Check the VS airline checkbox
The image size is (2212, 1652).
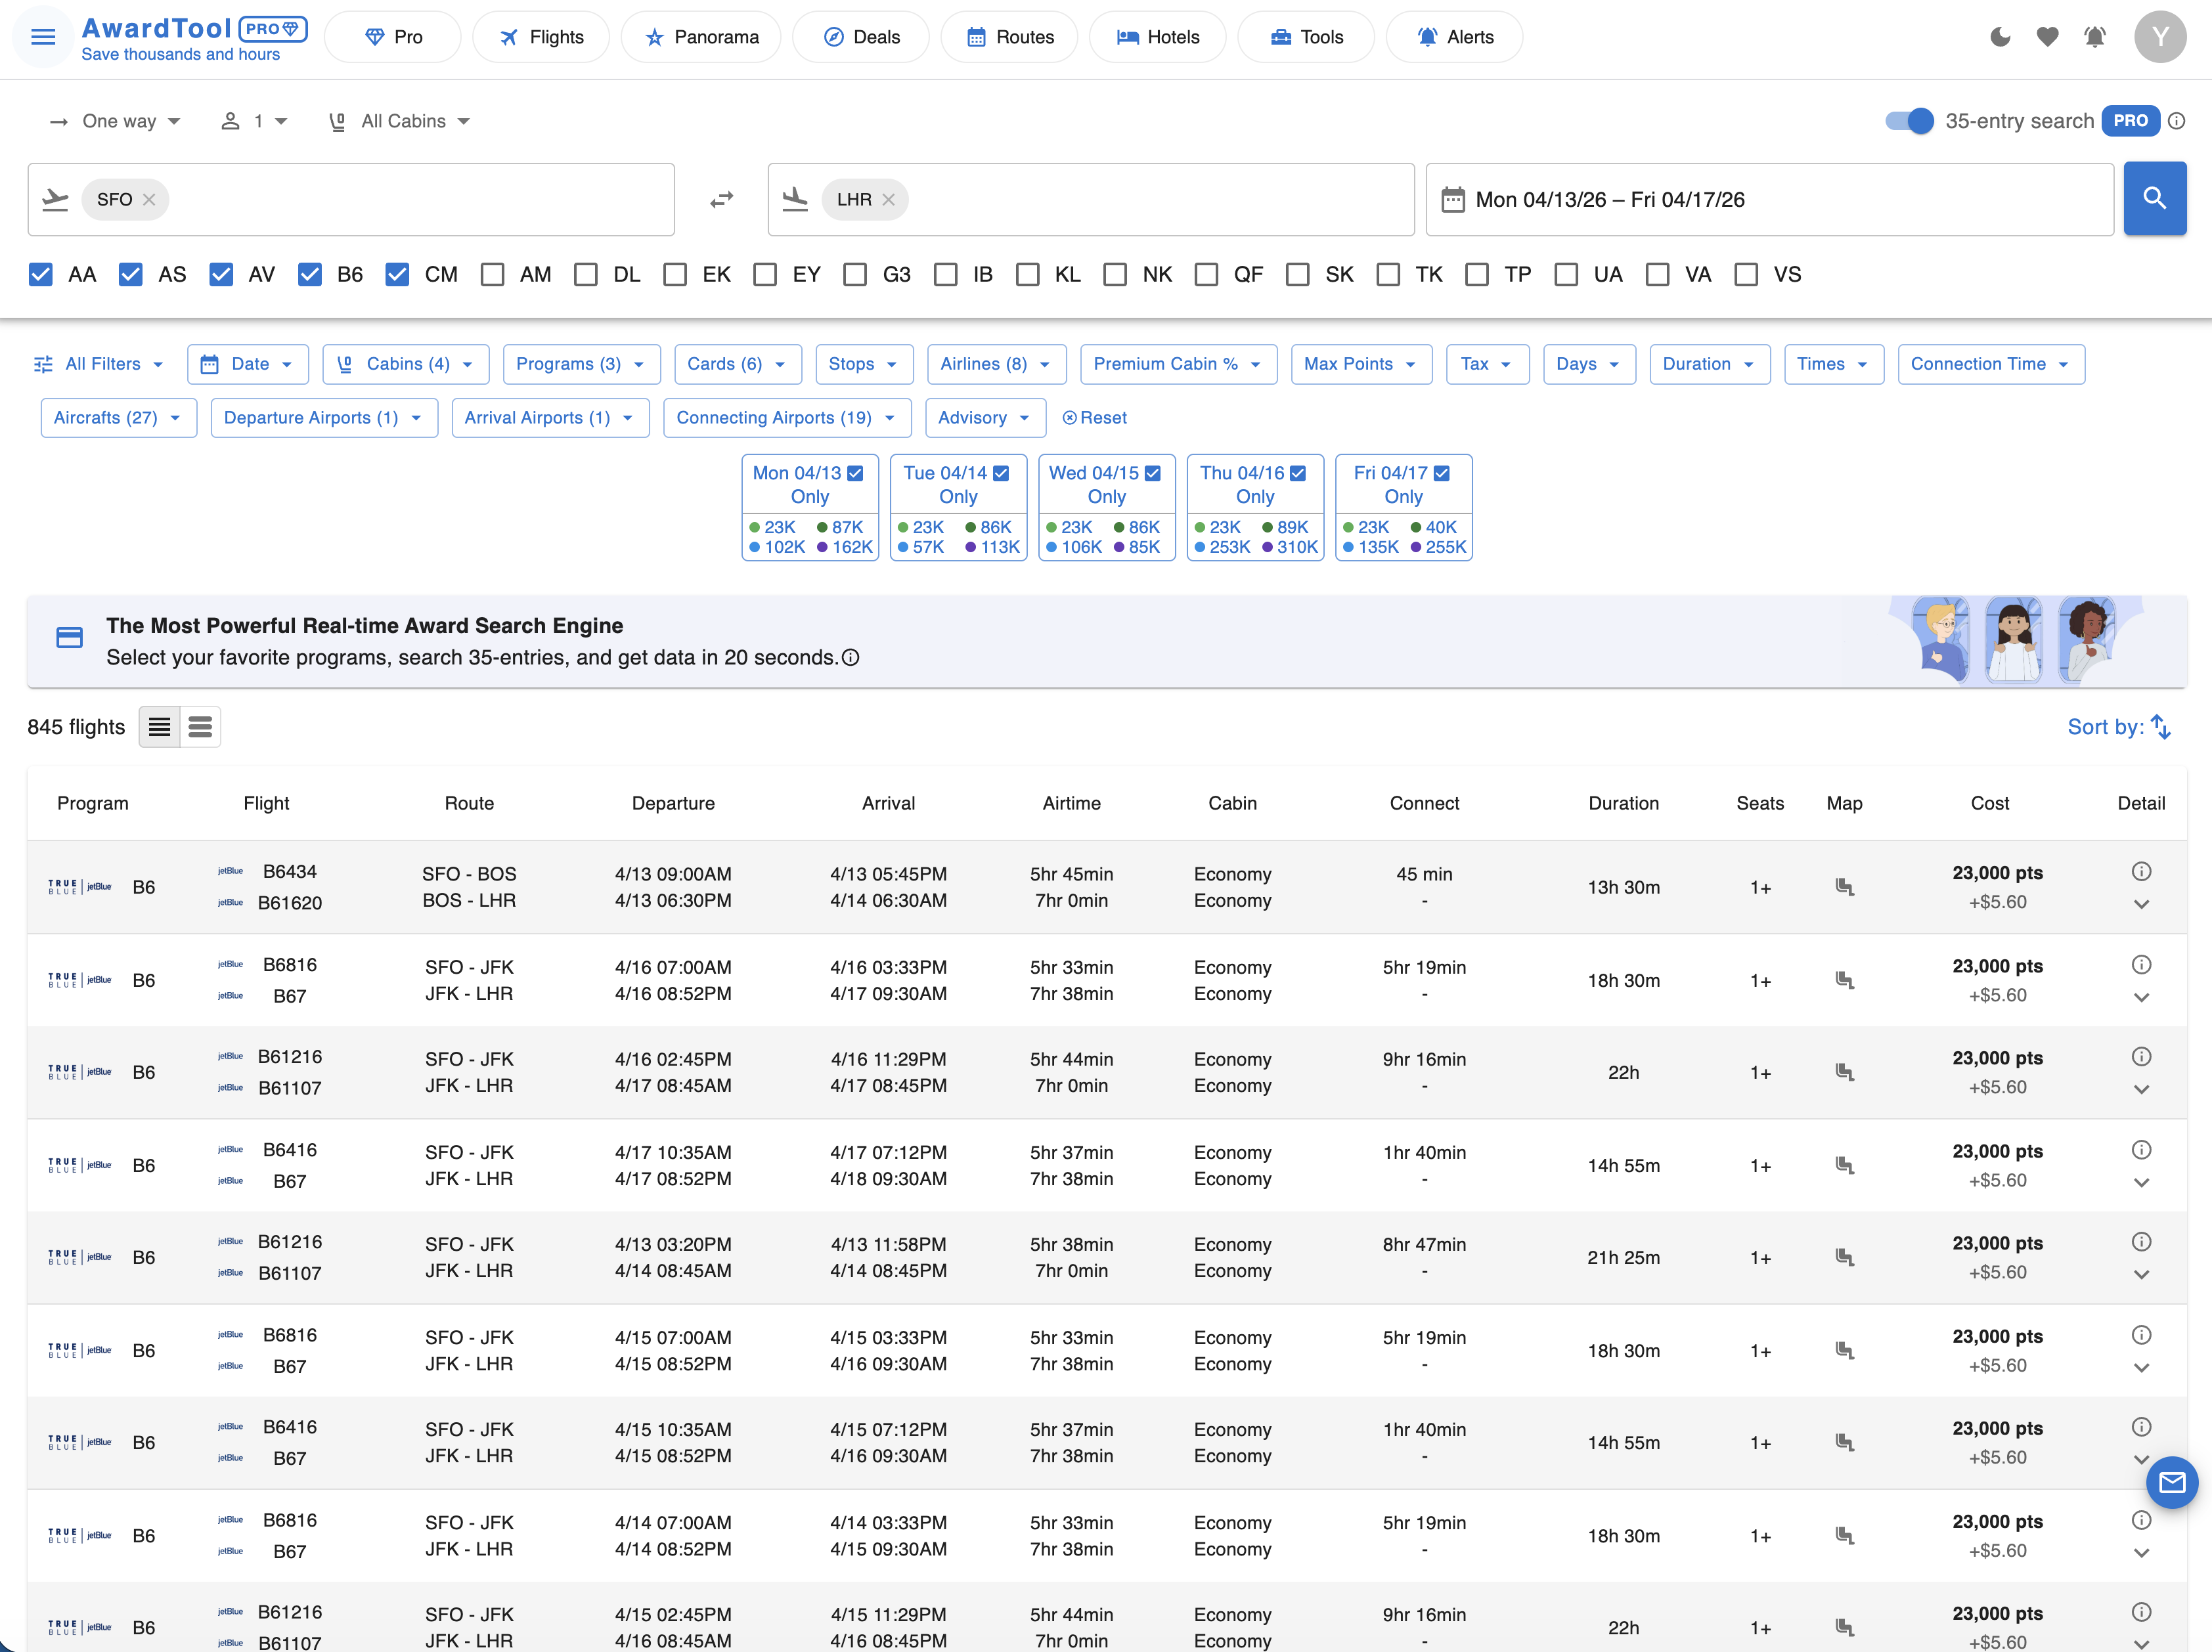coord(1746,274)
